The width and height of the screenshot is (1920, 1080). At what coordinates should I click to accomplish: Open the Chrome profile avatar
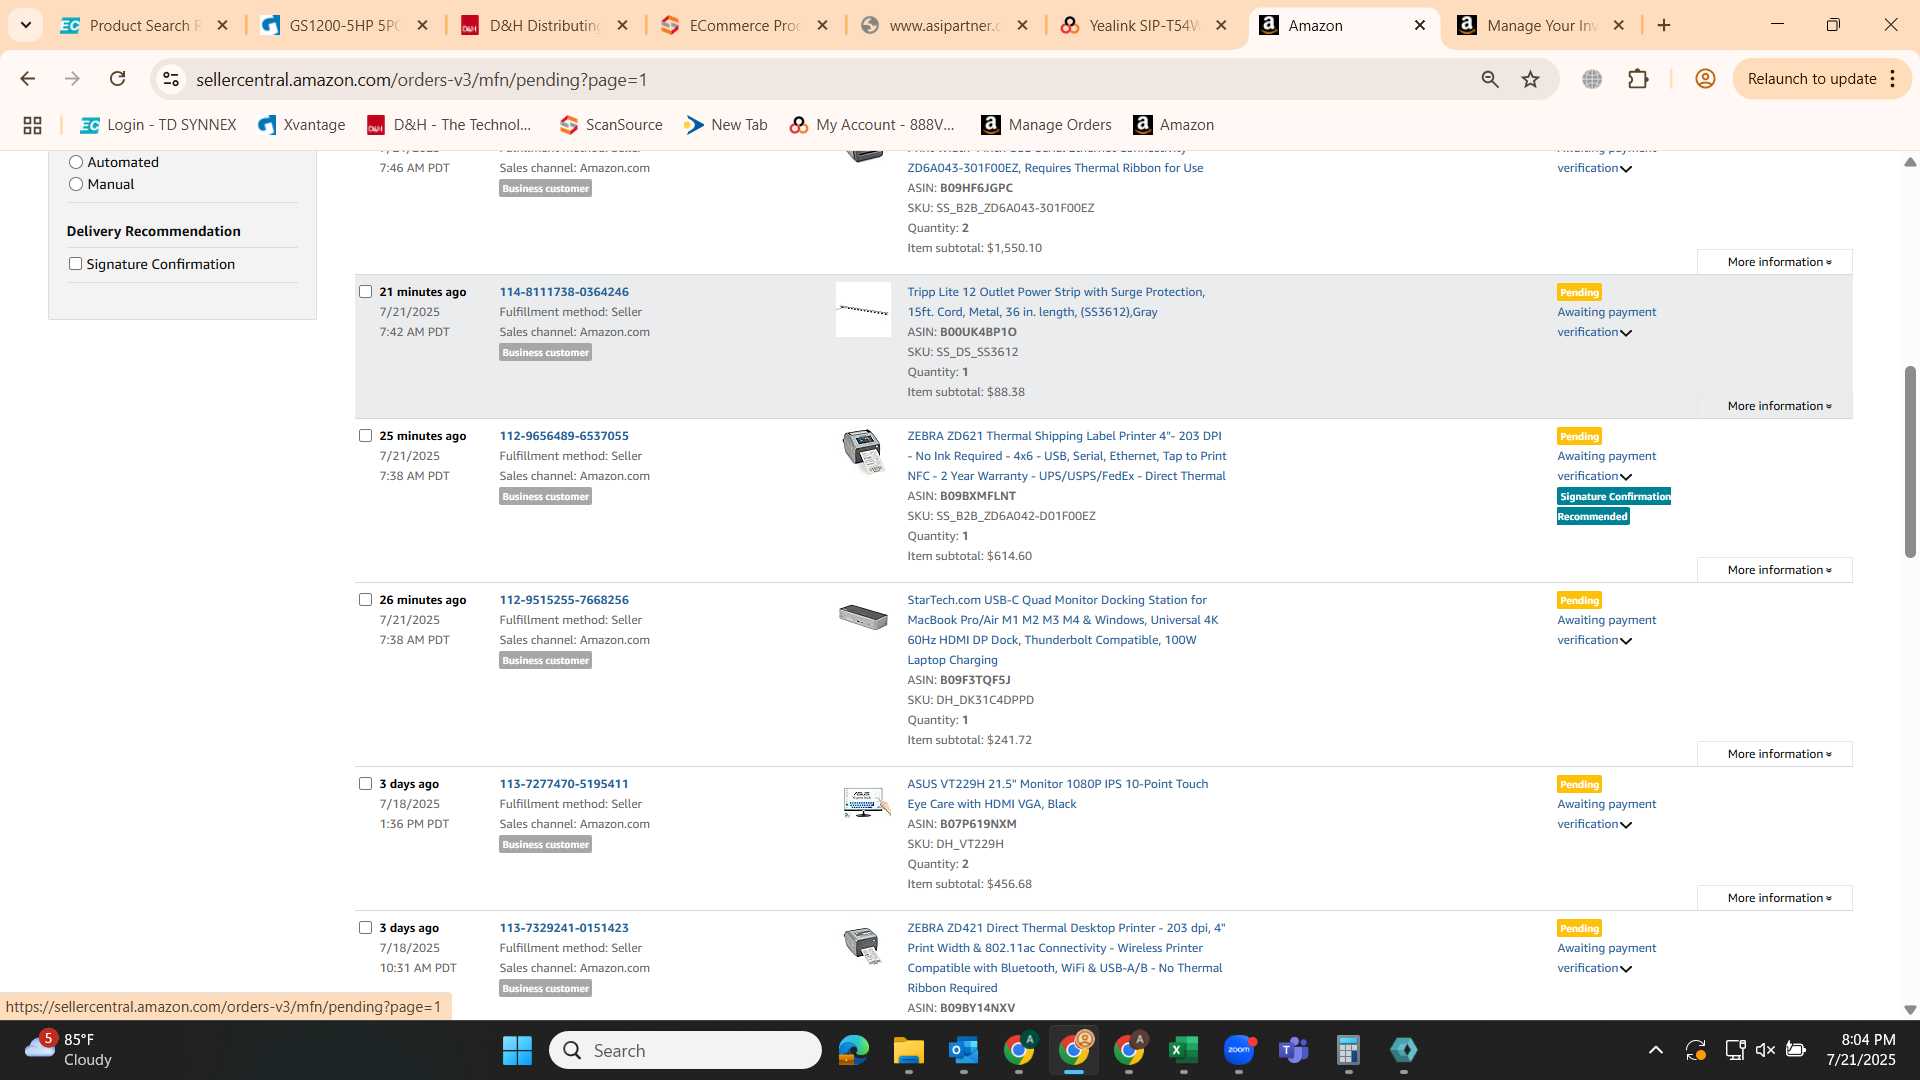point(1705,79)
